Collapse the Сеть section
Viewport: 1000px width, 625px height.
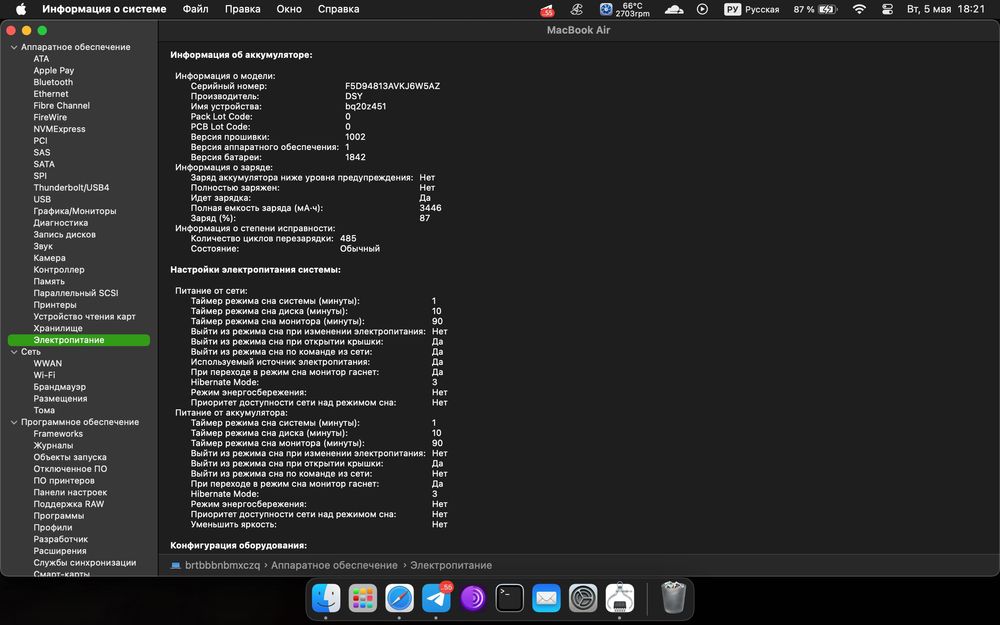pos(14,352)
